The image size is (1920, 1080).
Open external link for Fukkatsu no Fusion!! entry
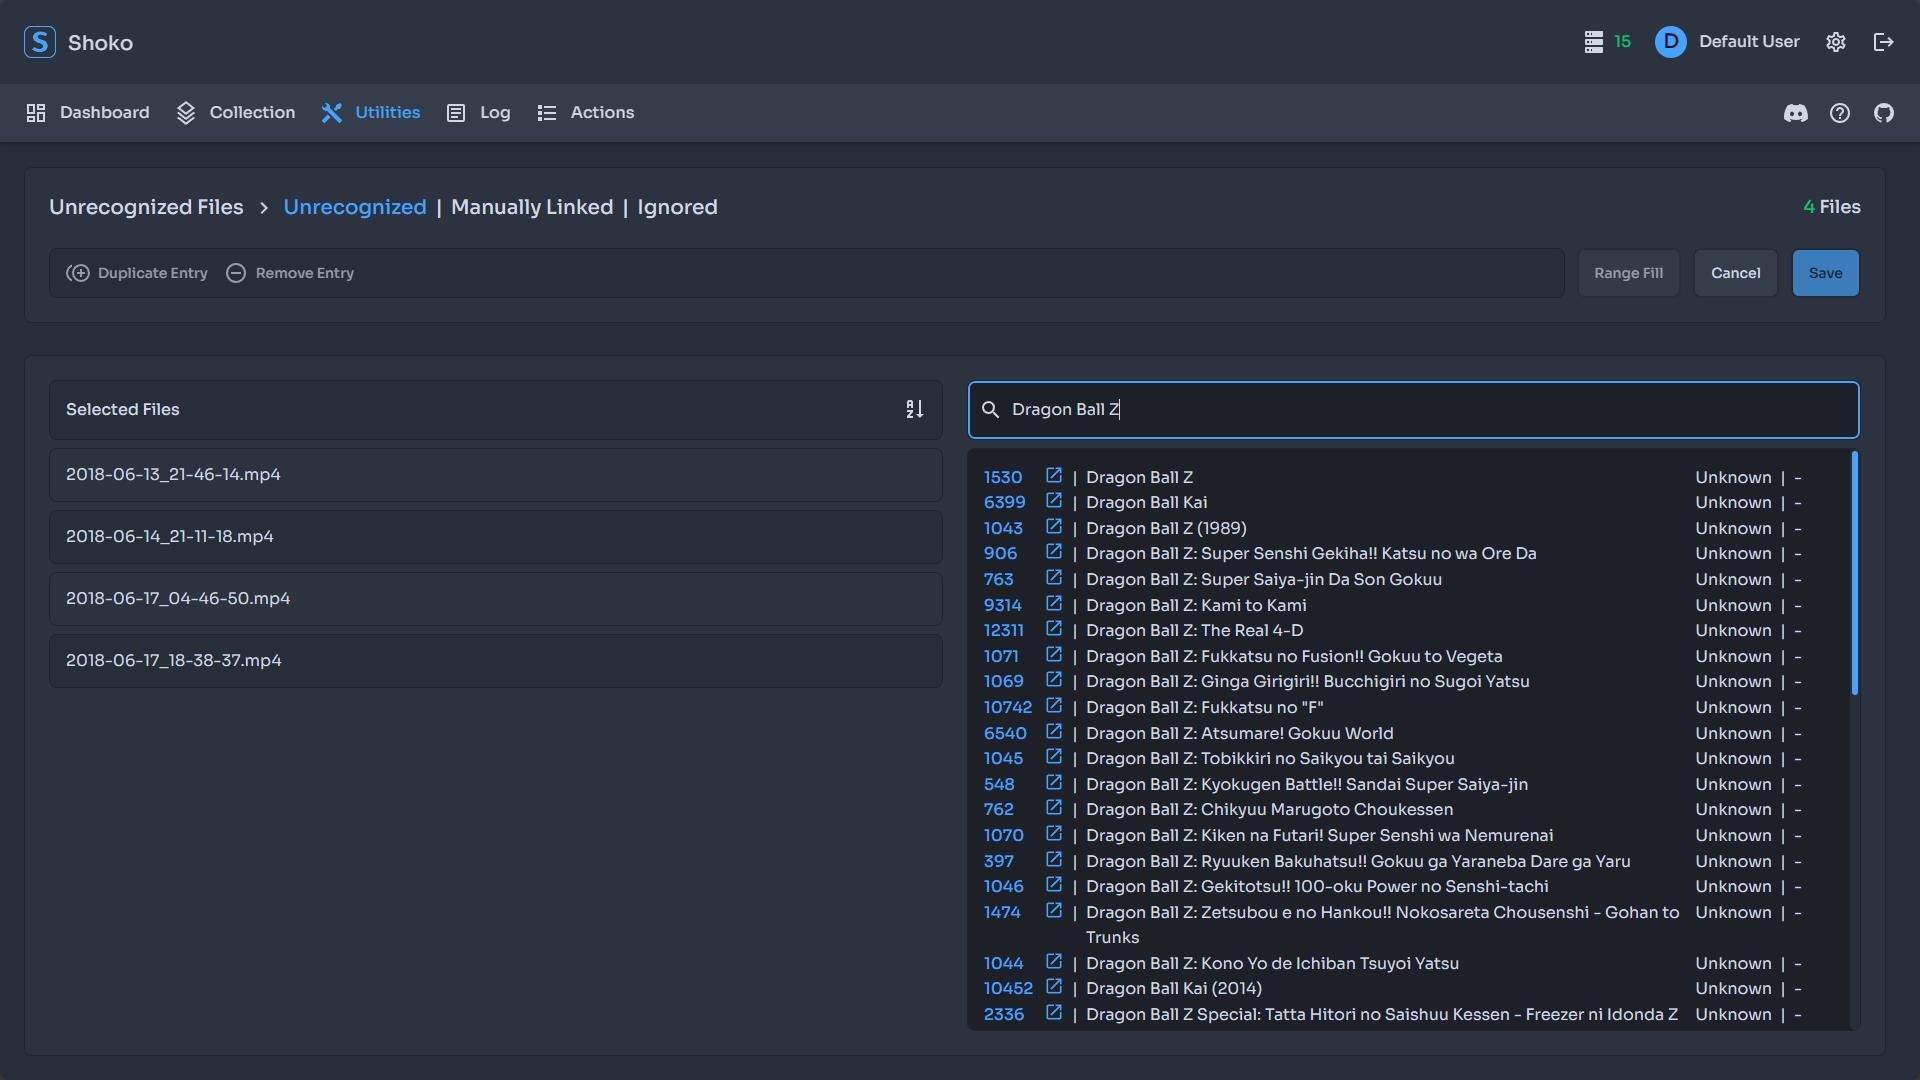(x=1053, y=654)
